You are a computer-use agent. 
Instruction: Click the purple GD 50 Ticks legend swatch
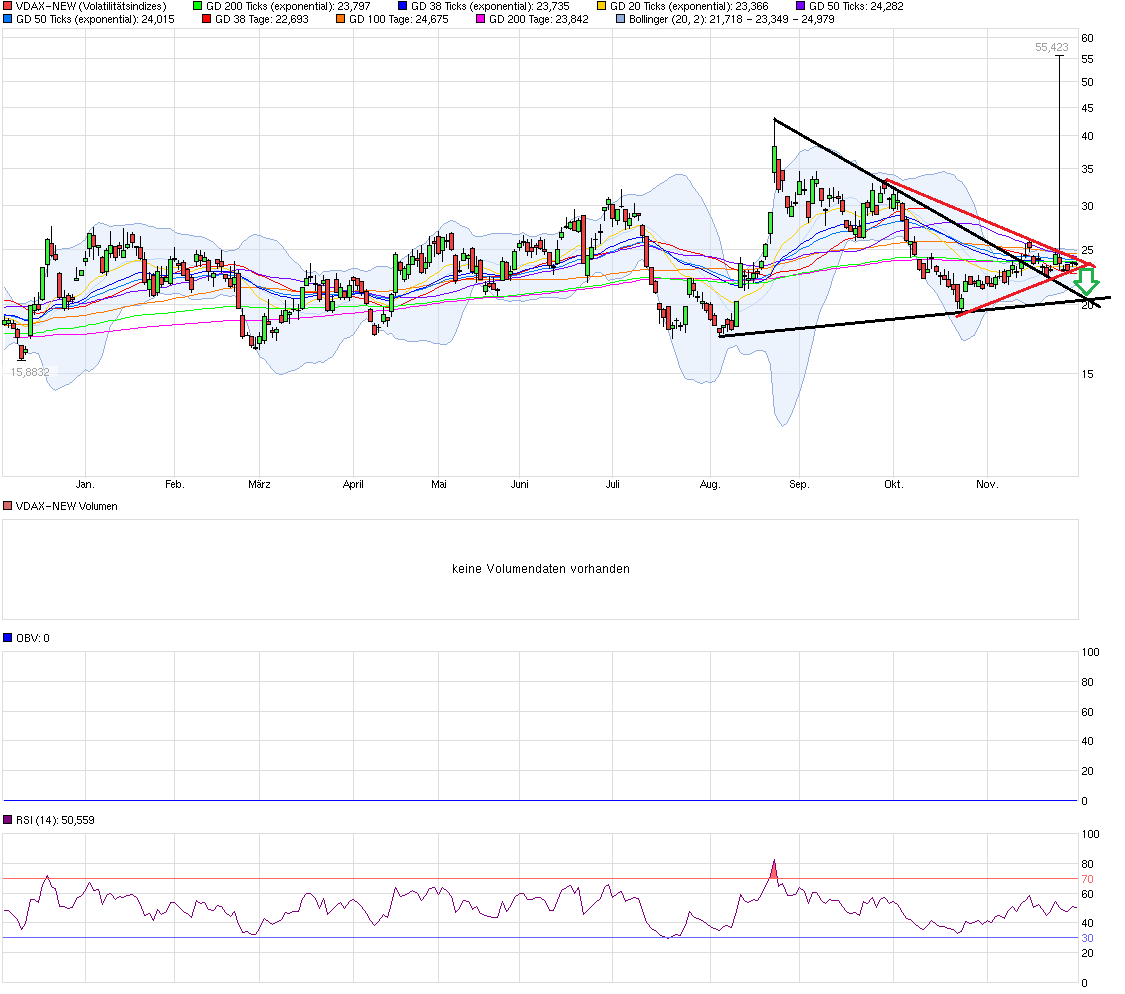(x=801, y=6)
